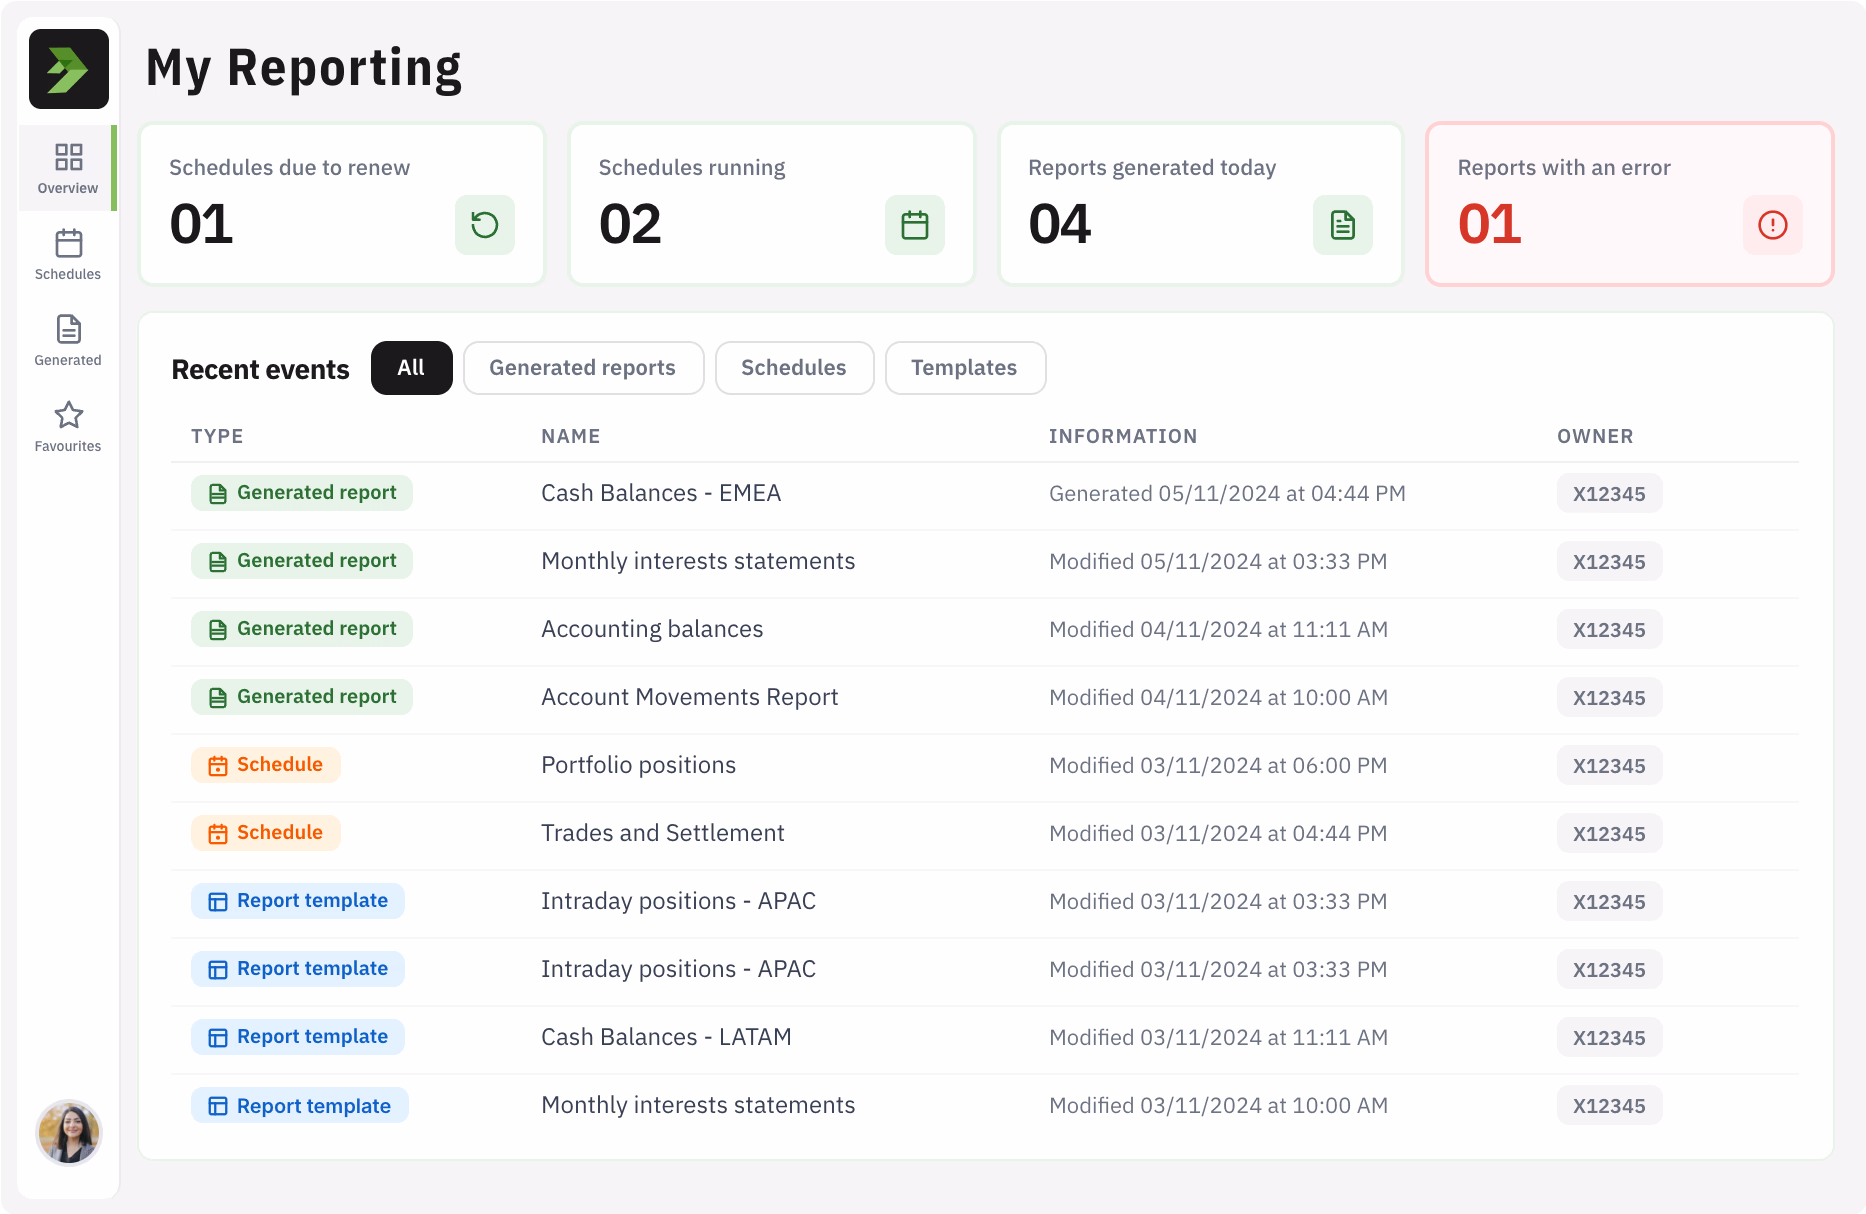Screen dimensions: 1866x1214
Task: Open the Cash Balances - EMEA report name
Action: pos(661,493)
